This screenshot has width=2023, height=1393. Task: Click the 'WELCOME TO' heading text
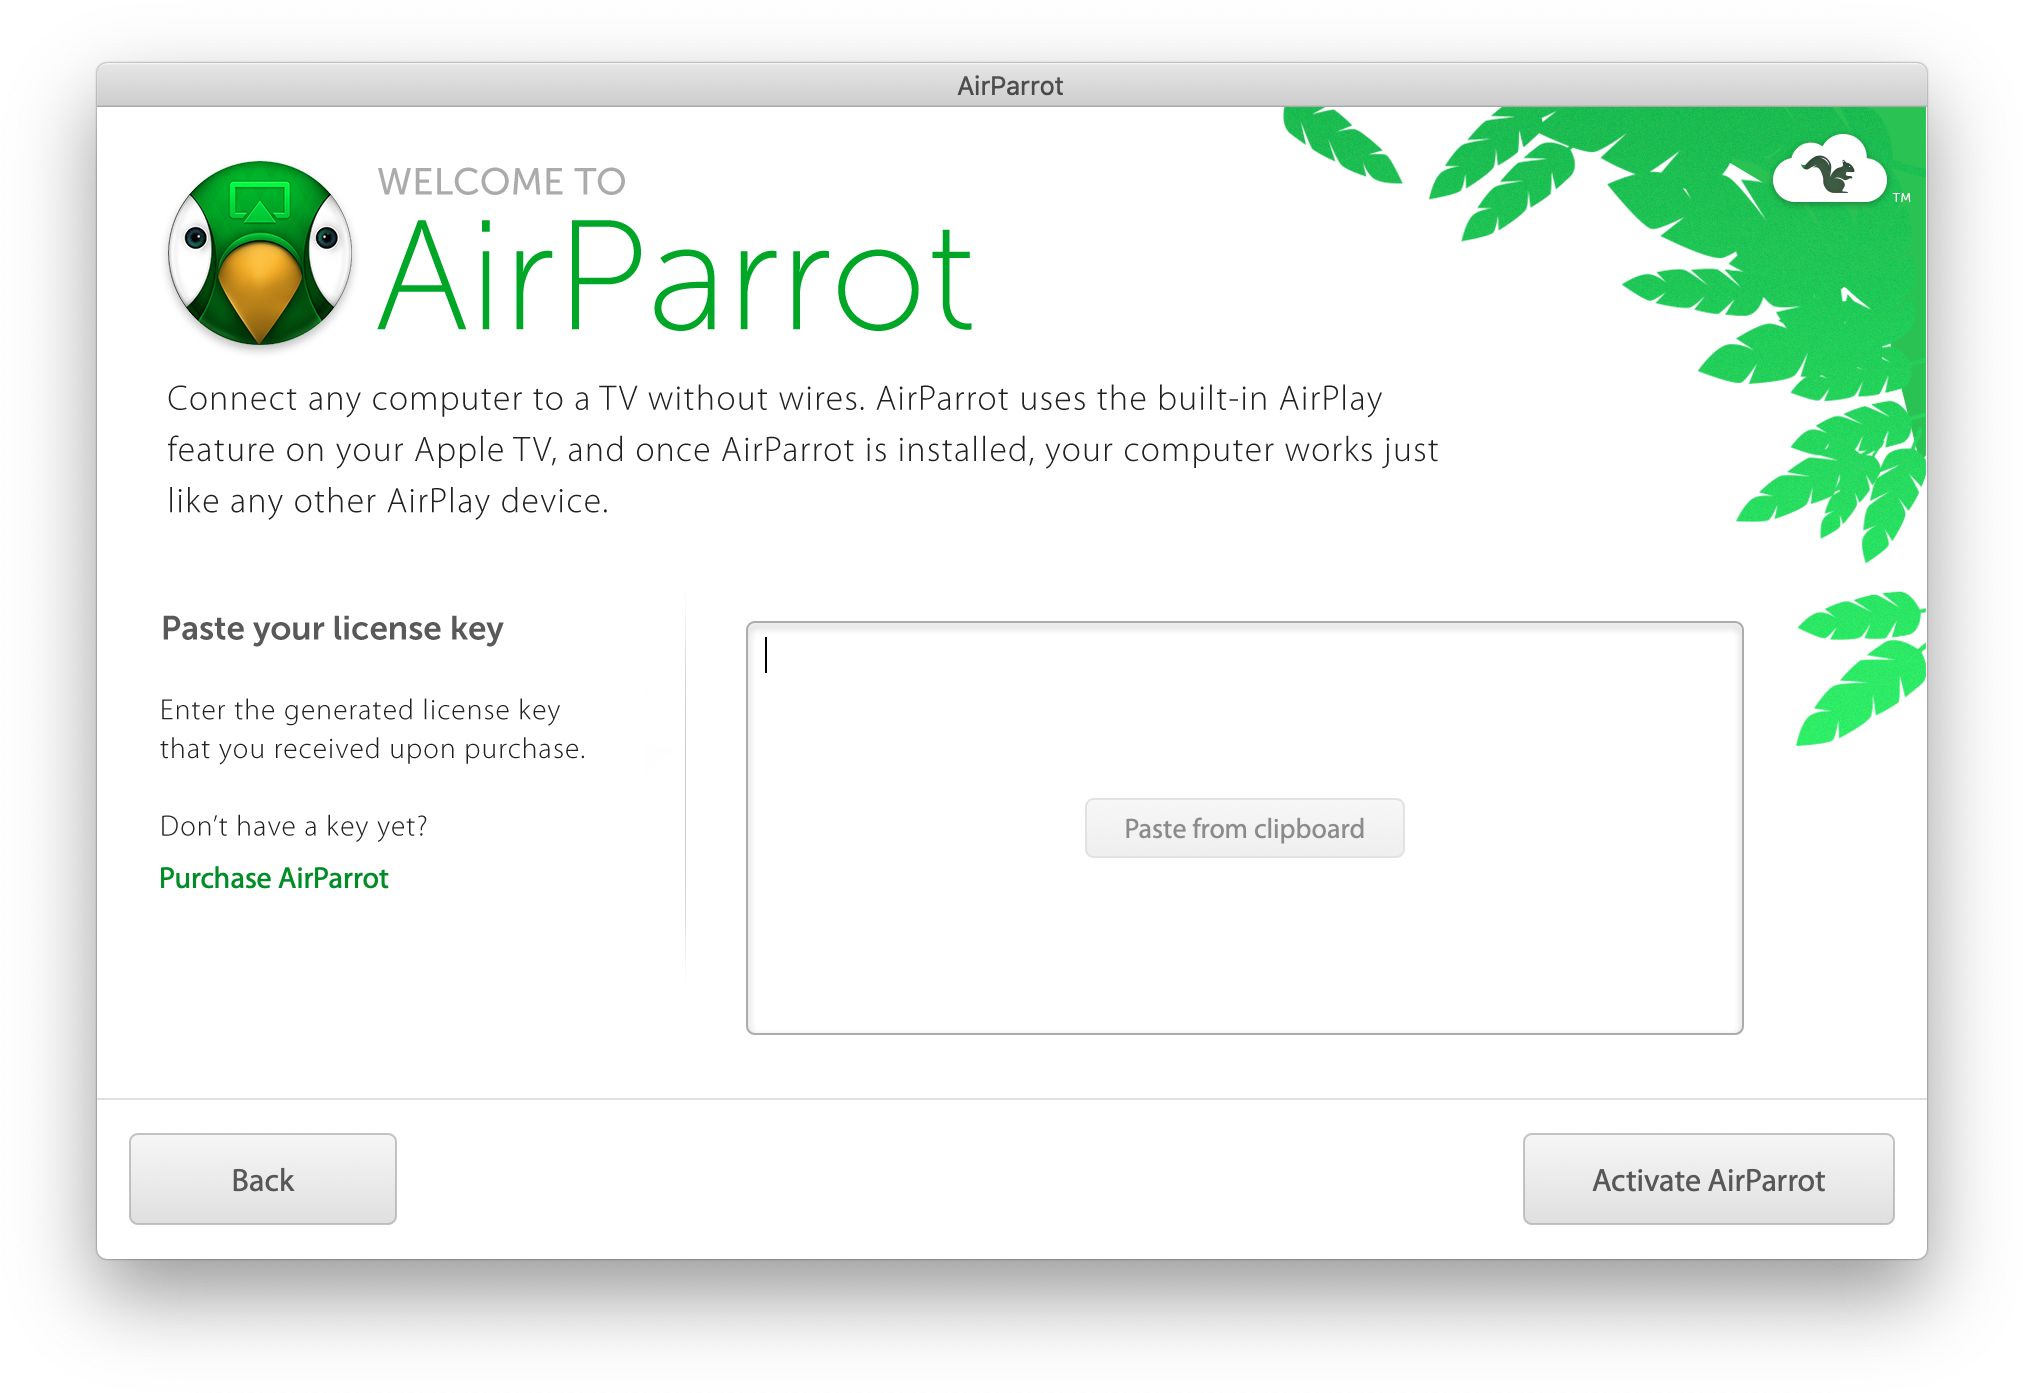click(x=502, y=182)
